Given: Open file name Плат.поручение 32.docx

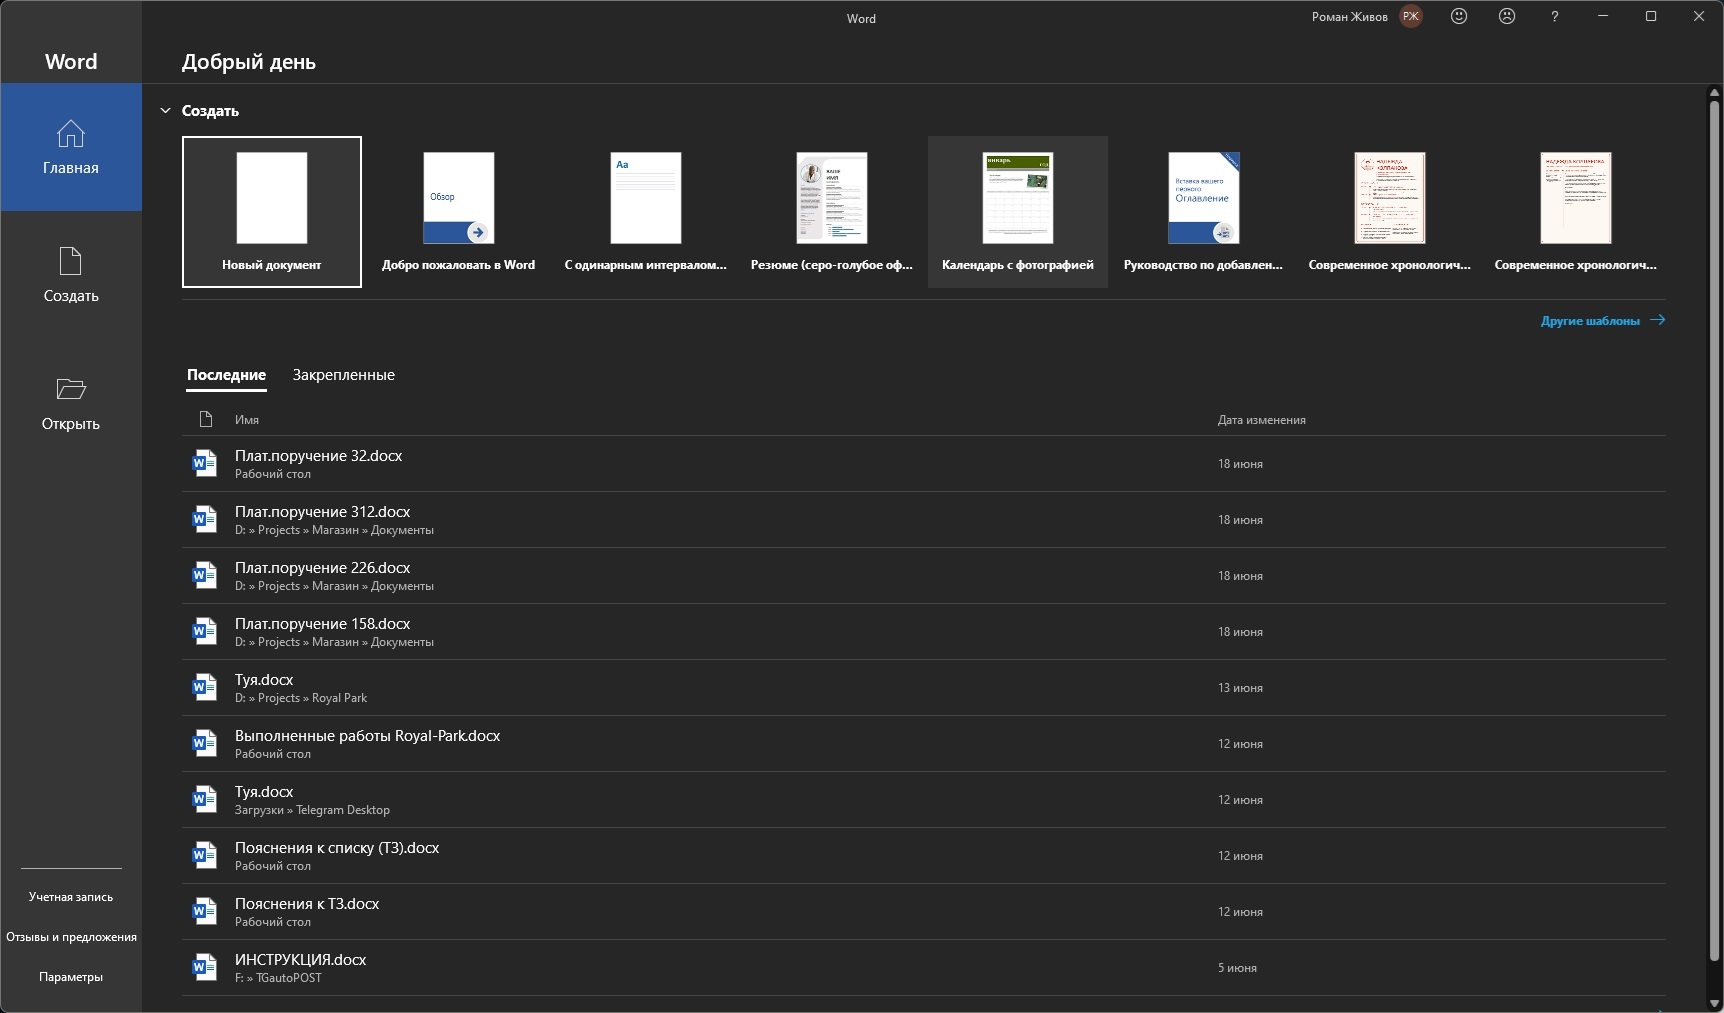Looking at the screenshot, I should 318,456.
